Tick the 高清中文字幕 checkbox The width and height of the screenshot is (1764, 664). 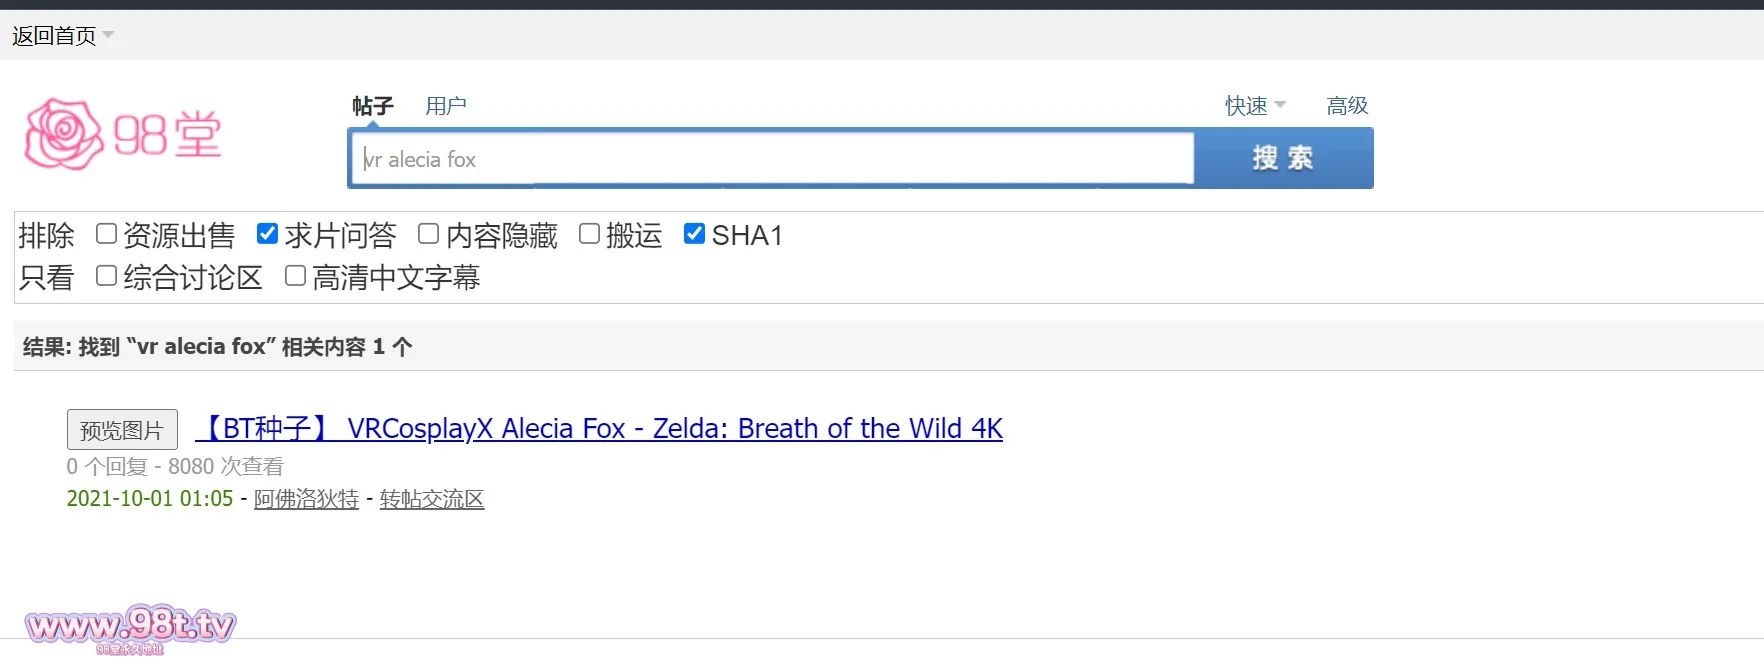point(295,276)
